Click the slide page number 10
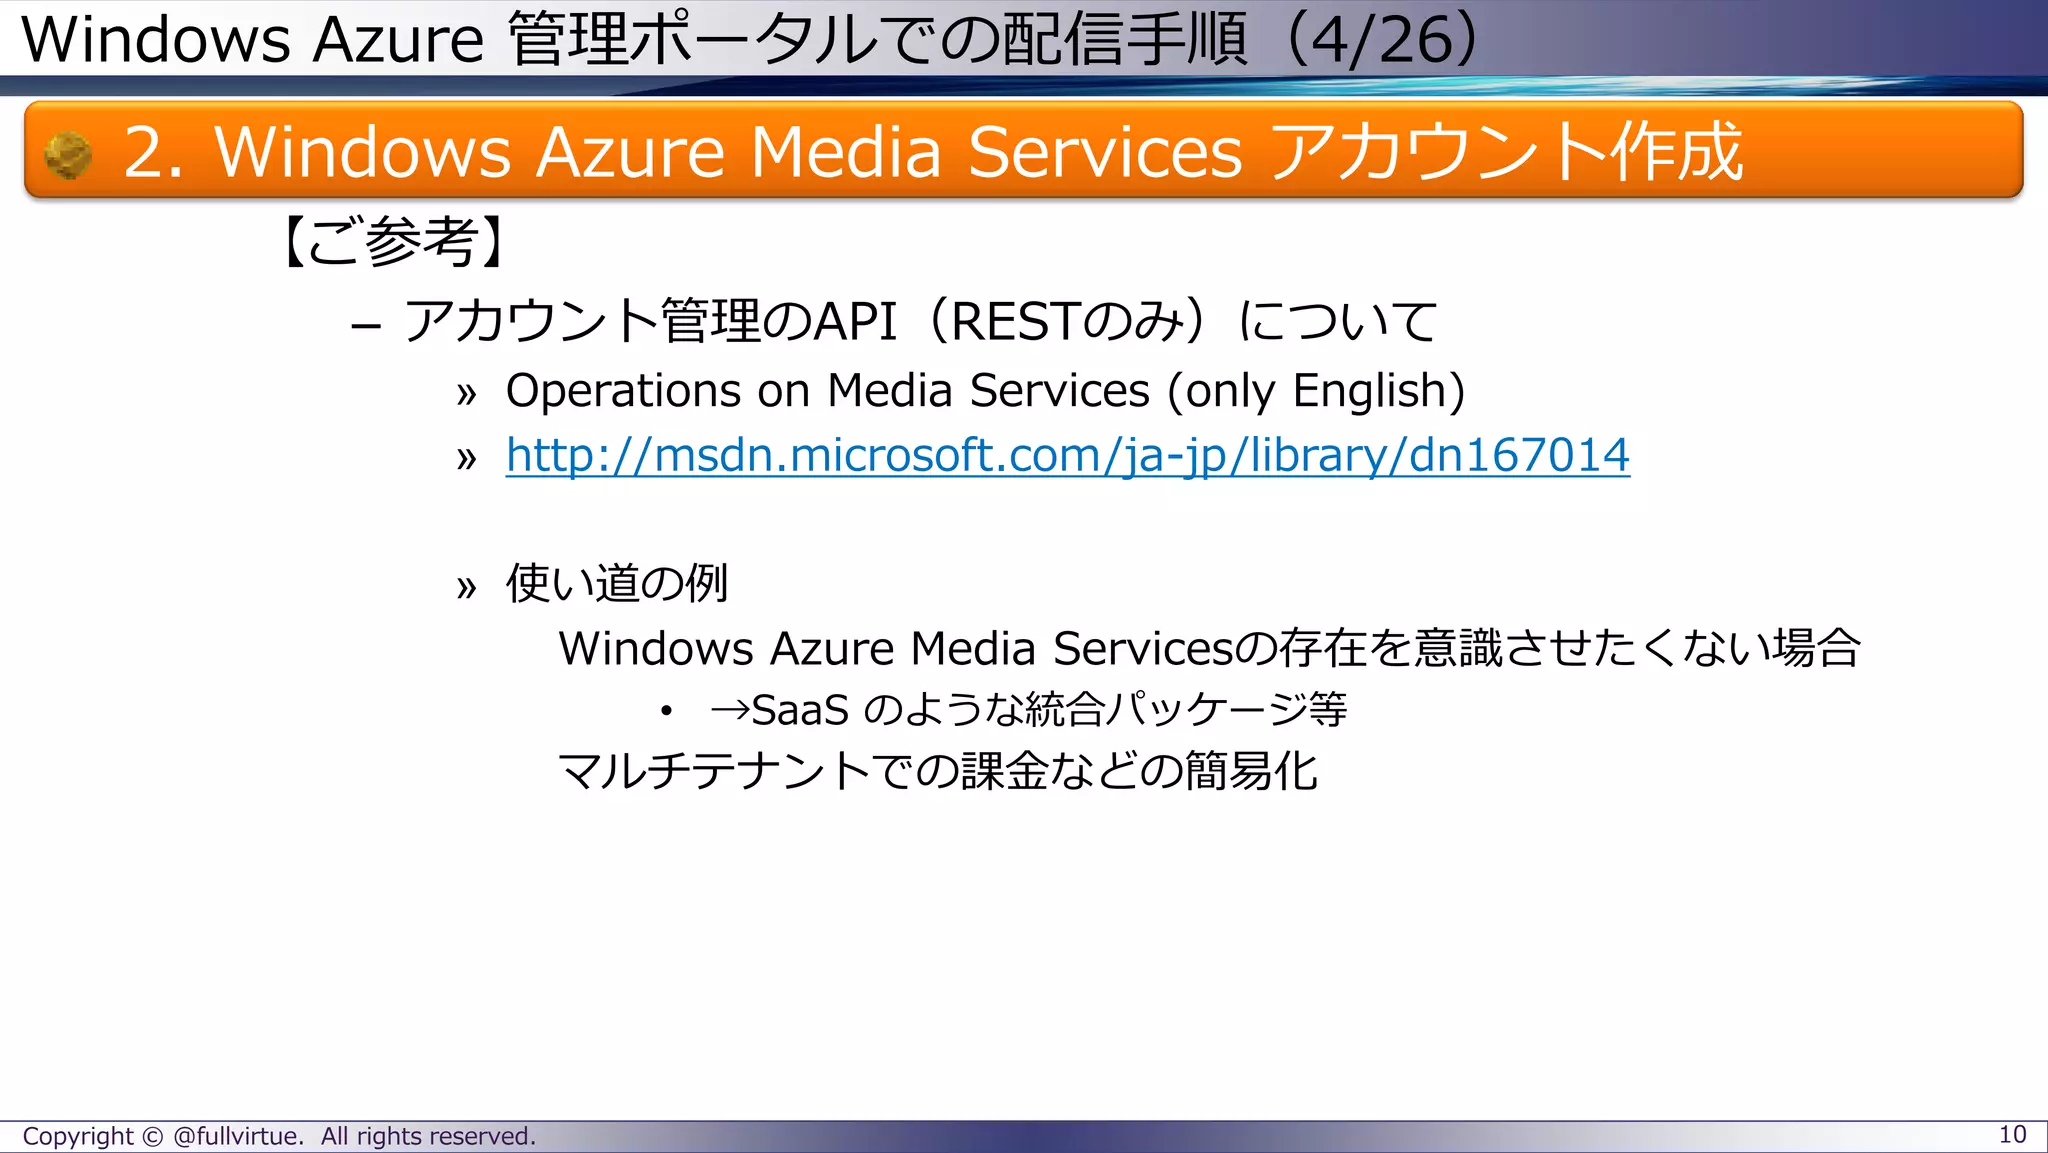2048x1153 pixels. pyautogui.click(x=2012, y=1135)
